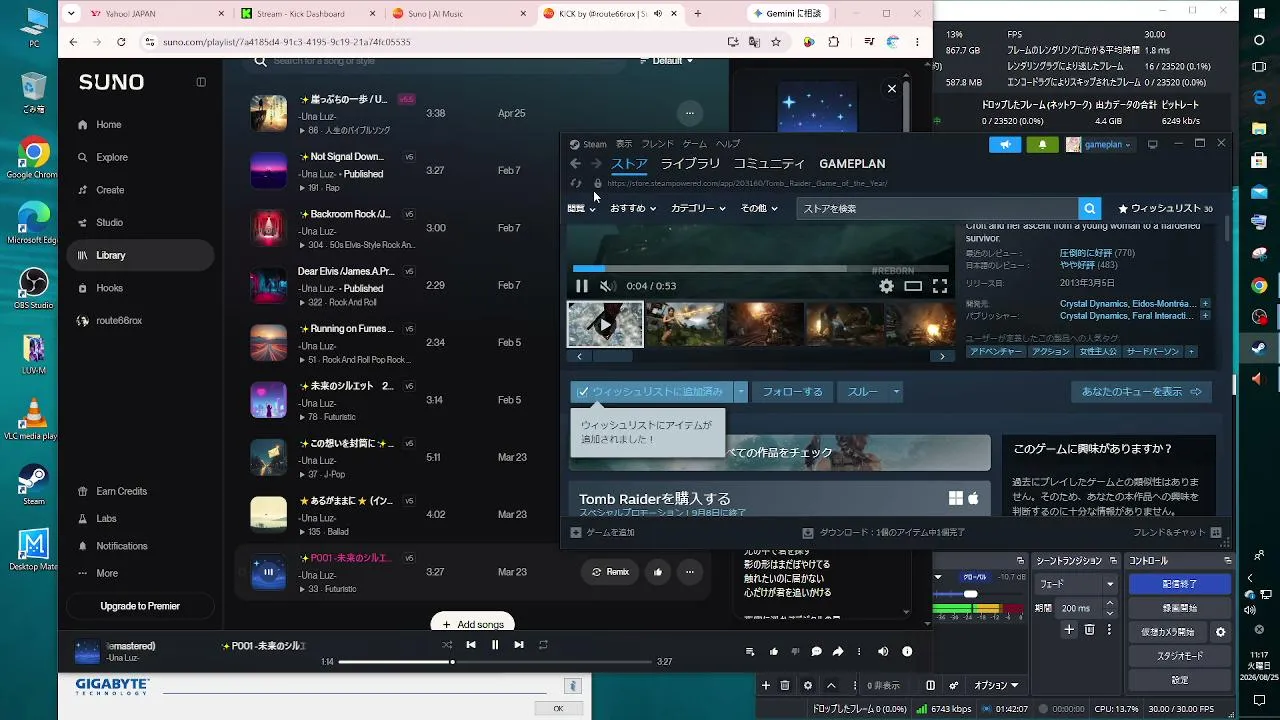Mute the Suno player volume

coord(883,652)
